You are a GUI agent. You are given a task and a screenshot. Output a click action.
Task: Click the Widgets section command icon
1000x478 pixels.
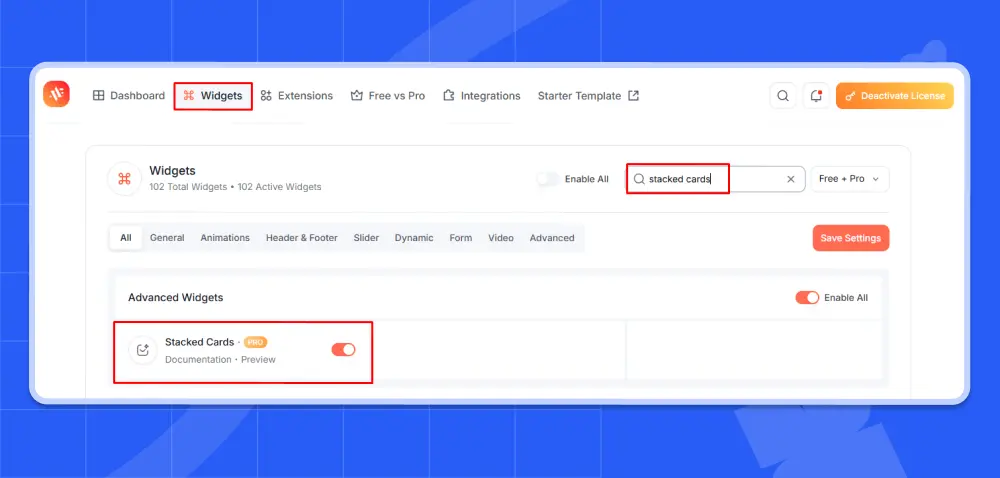124,178
